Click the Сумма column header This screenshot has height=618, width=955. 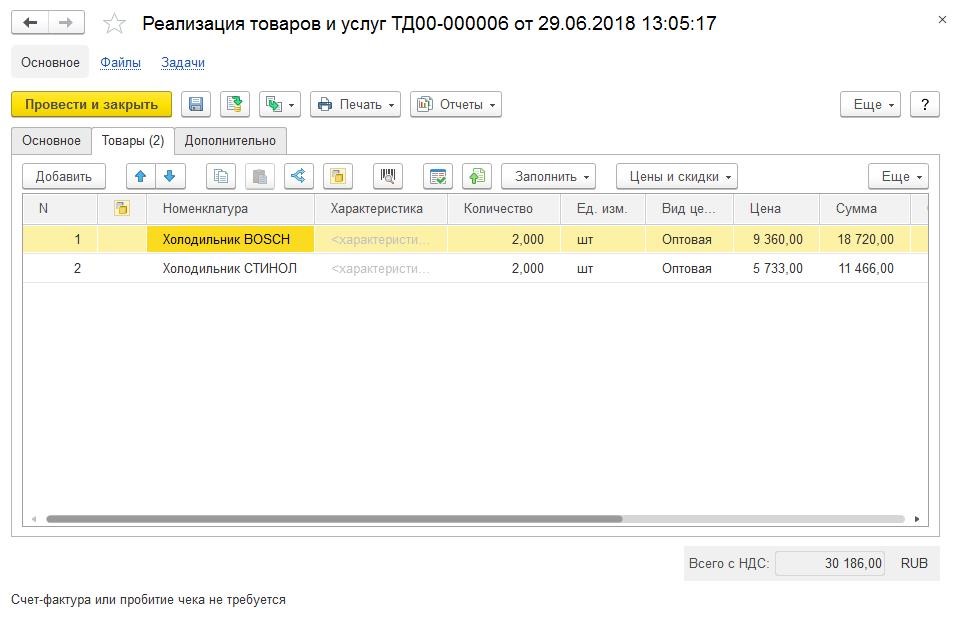point(865,208)
